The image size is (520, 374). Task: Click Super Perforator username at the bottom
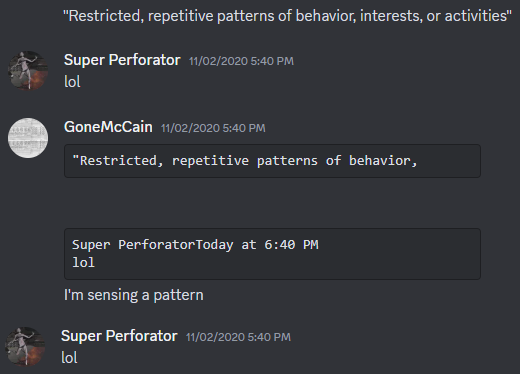(119, 336)
